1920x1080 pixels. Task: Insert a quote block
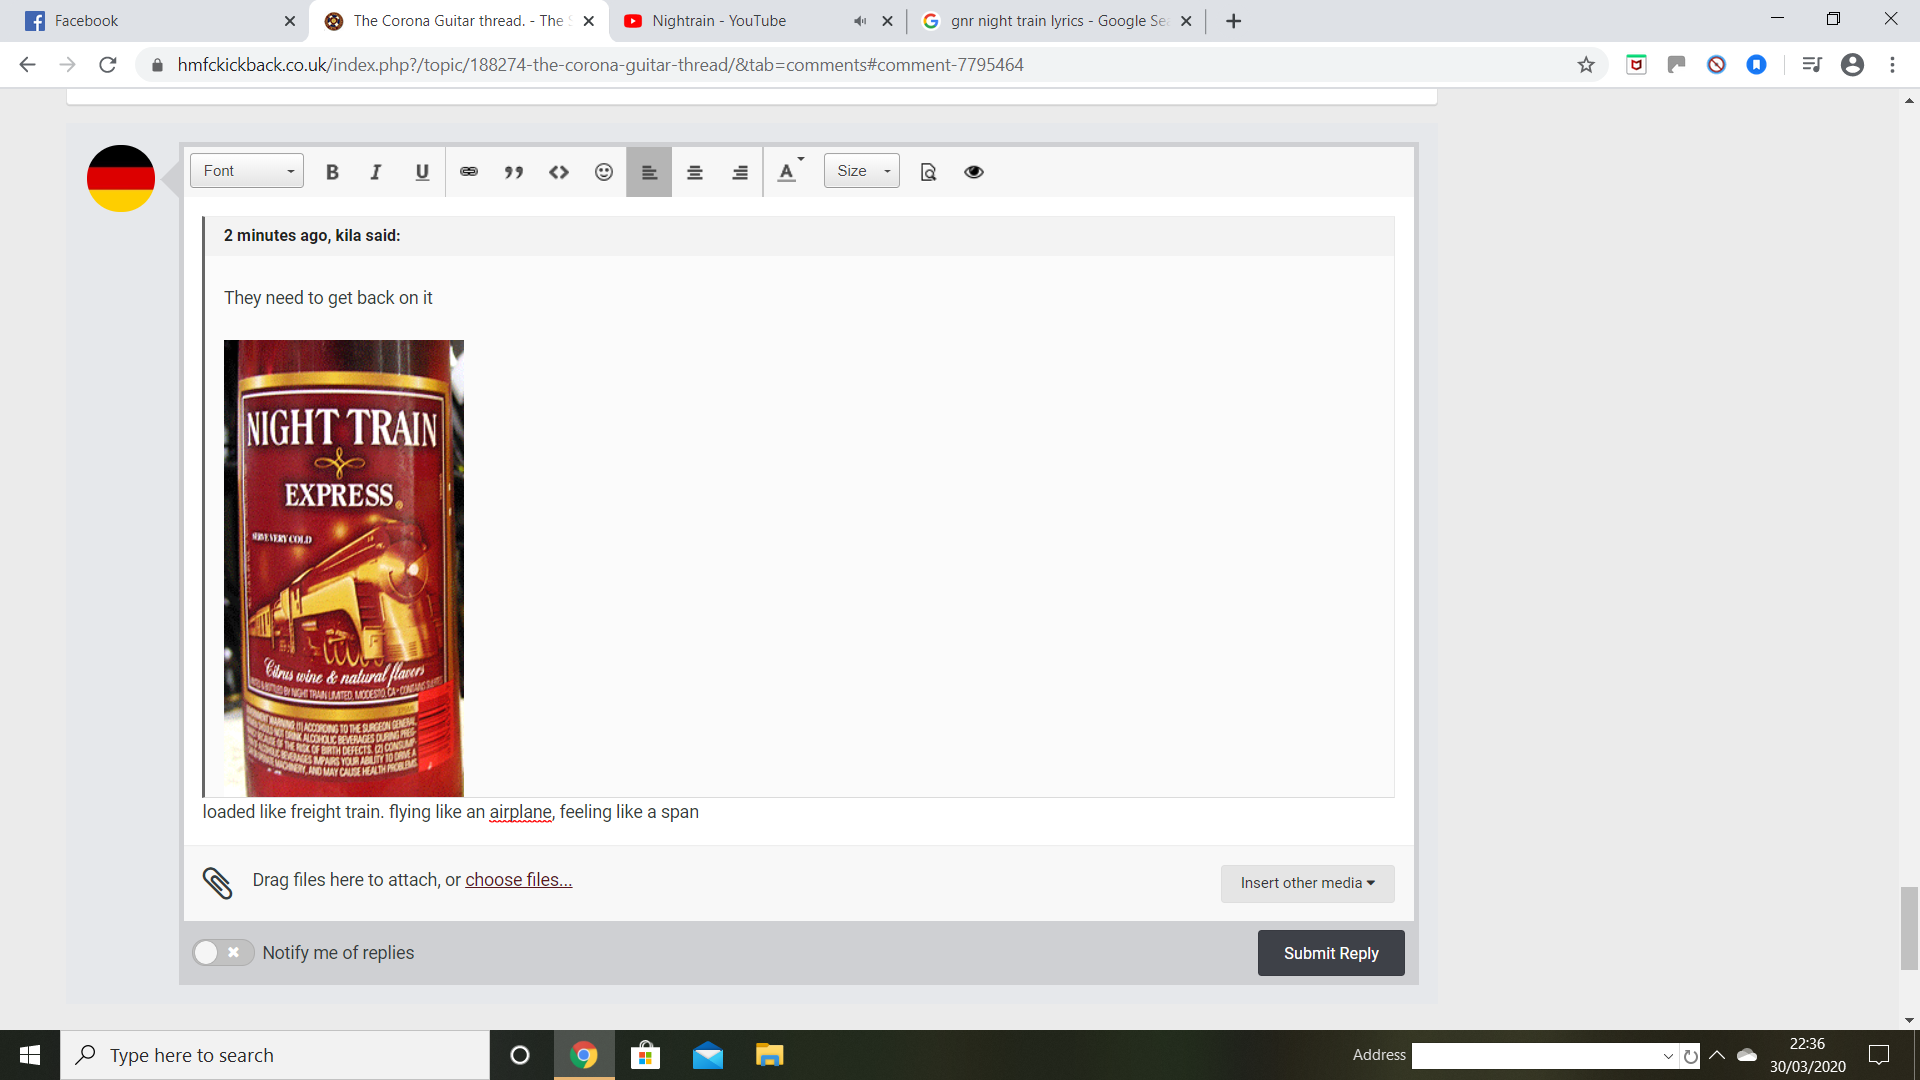[514, 172]
